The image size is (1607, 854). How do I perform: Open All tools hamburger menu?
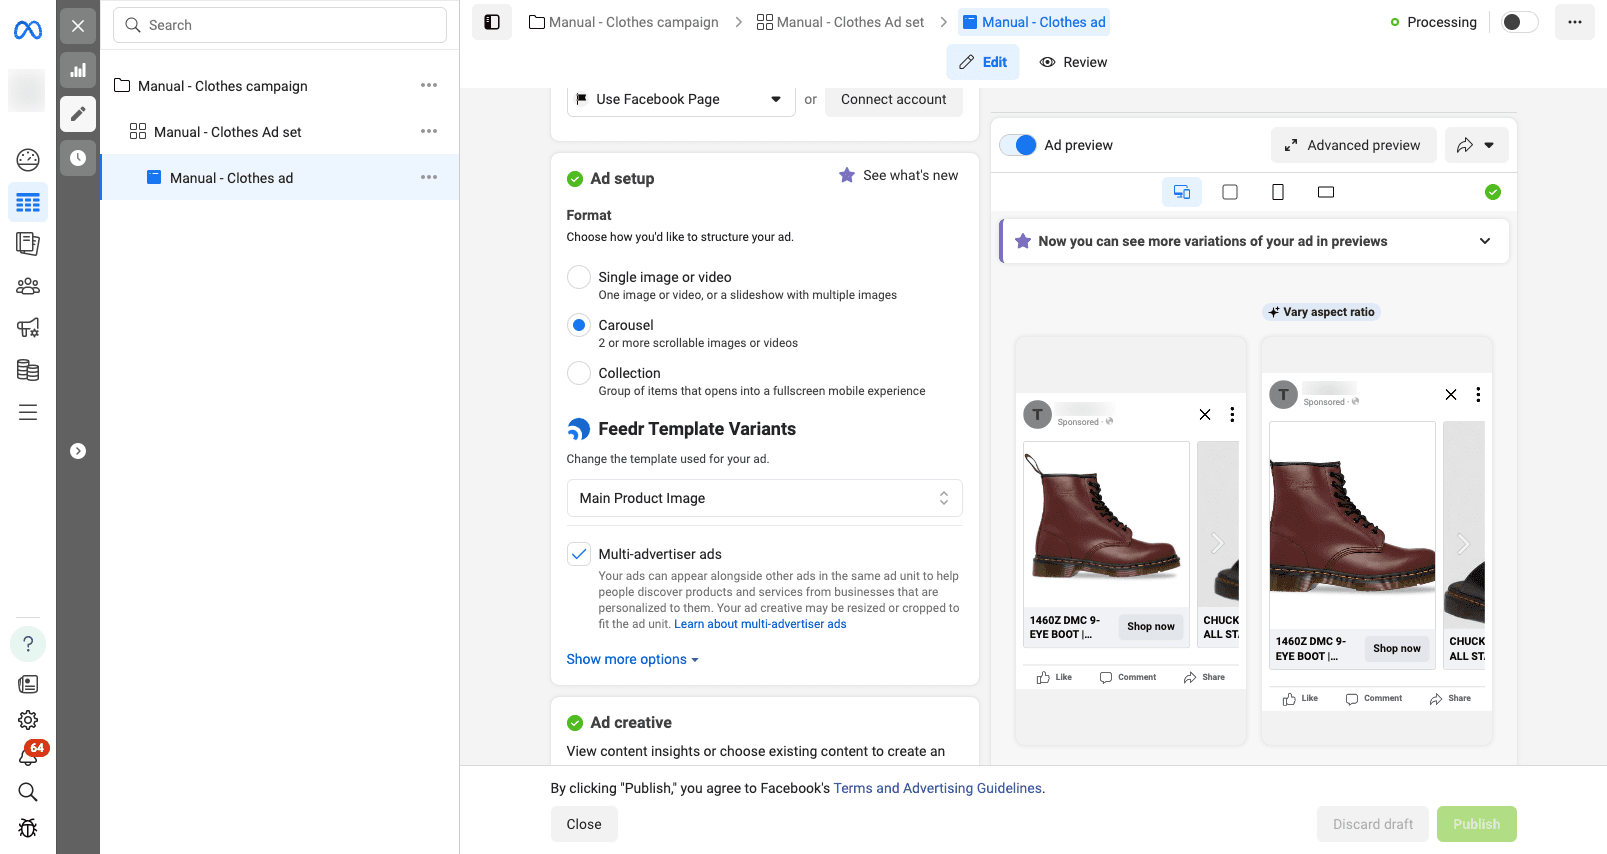coord(28,412)
